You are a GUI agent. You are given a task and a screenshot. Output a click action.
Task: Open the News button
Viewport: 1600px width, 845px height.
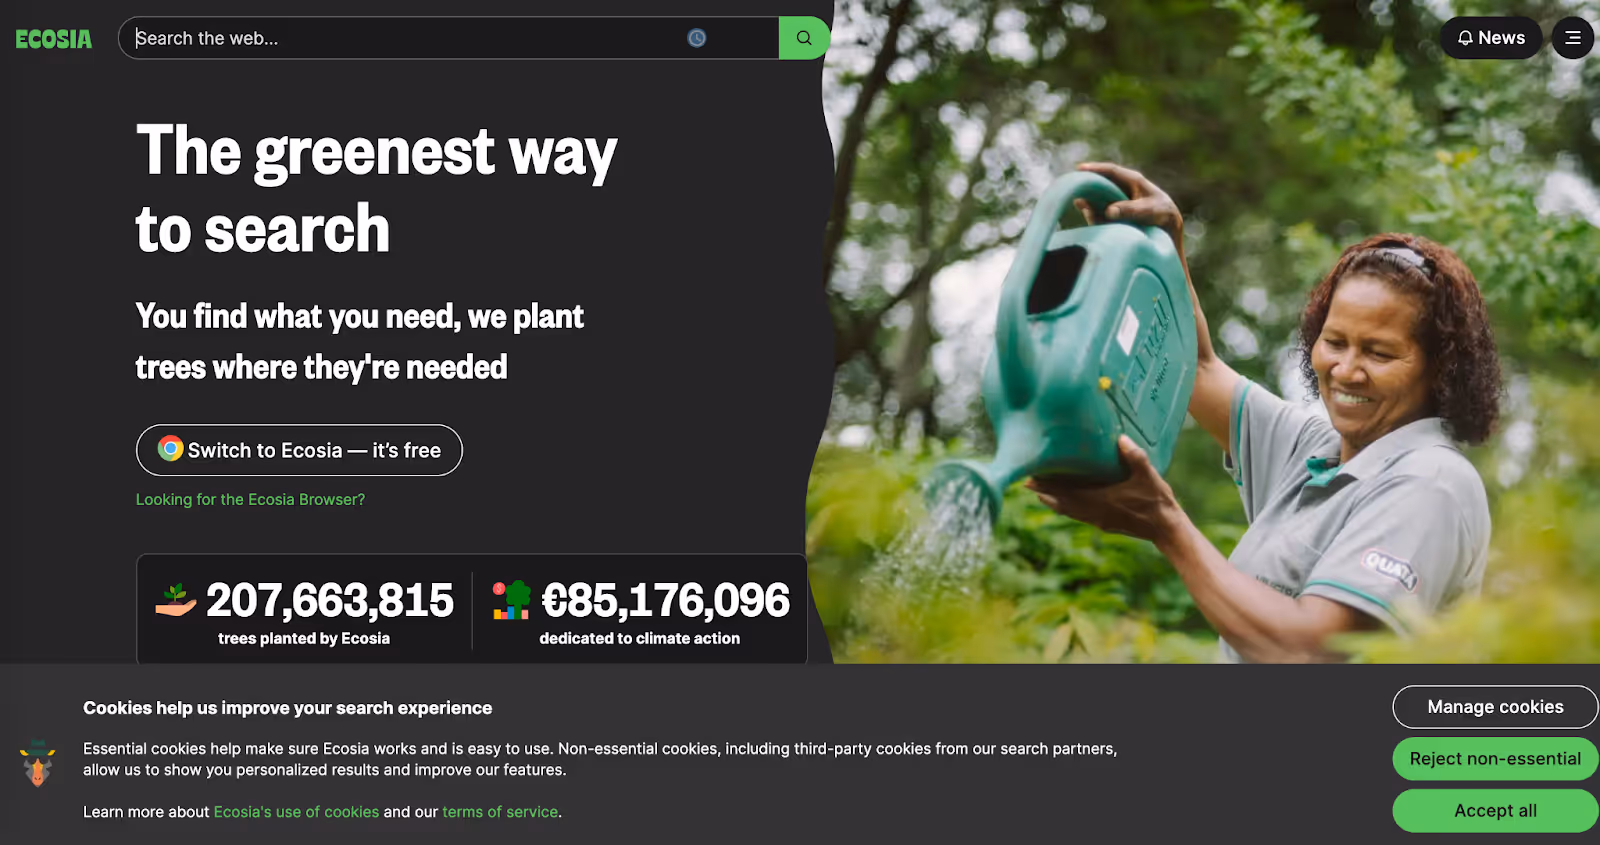pyautogui.click(x=1491, y=38)
